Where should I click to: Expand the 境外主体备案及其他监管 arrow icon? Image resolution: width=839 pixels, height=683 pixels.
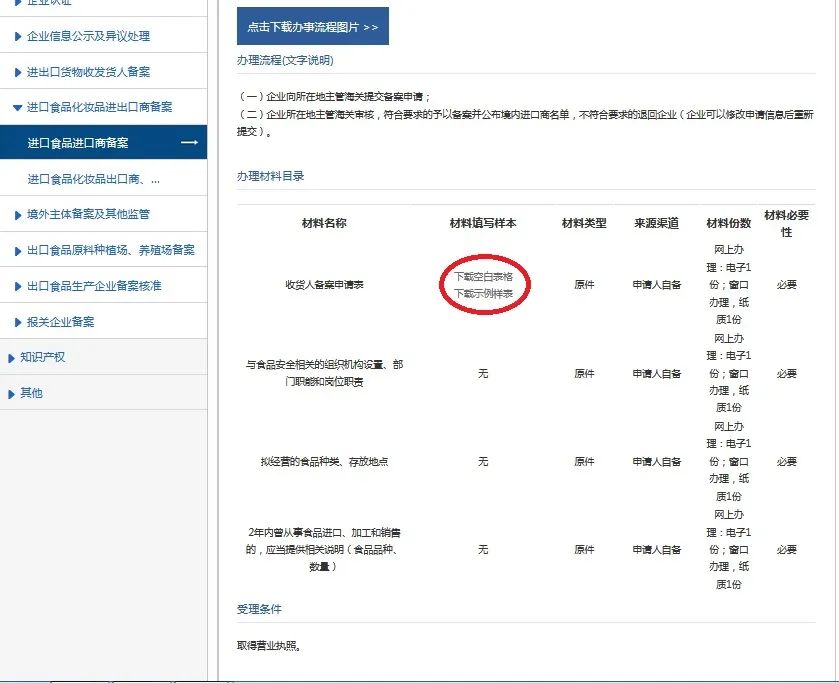click(x=18, y=215)
